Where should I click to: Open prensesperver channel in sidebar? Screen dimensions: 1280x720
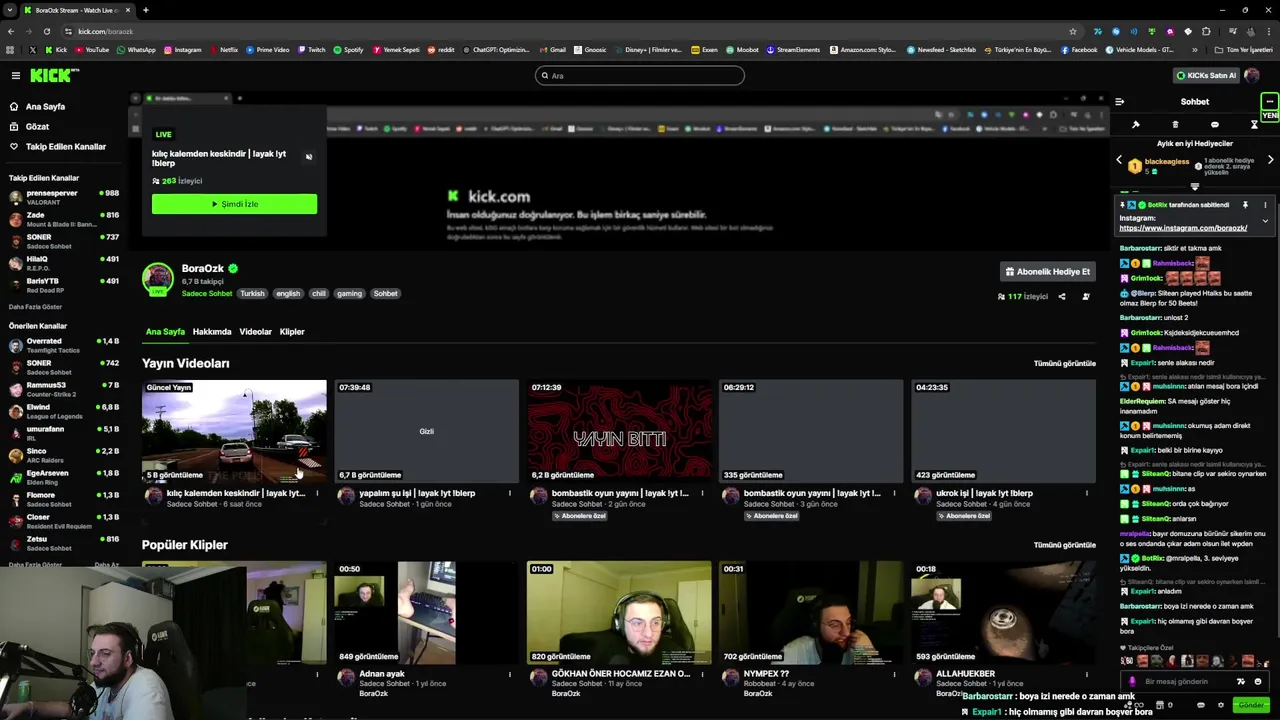[62, 197]
